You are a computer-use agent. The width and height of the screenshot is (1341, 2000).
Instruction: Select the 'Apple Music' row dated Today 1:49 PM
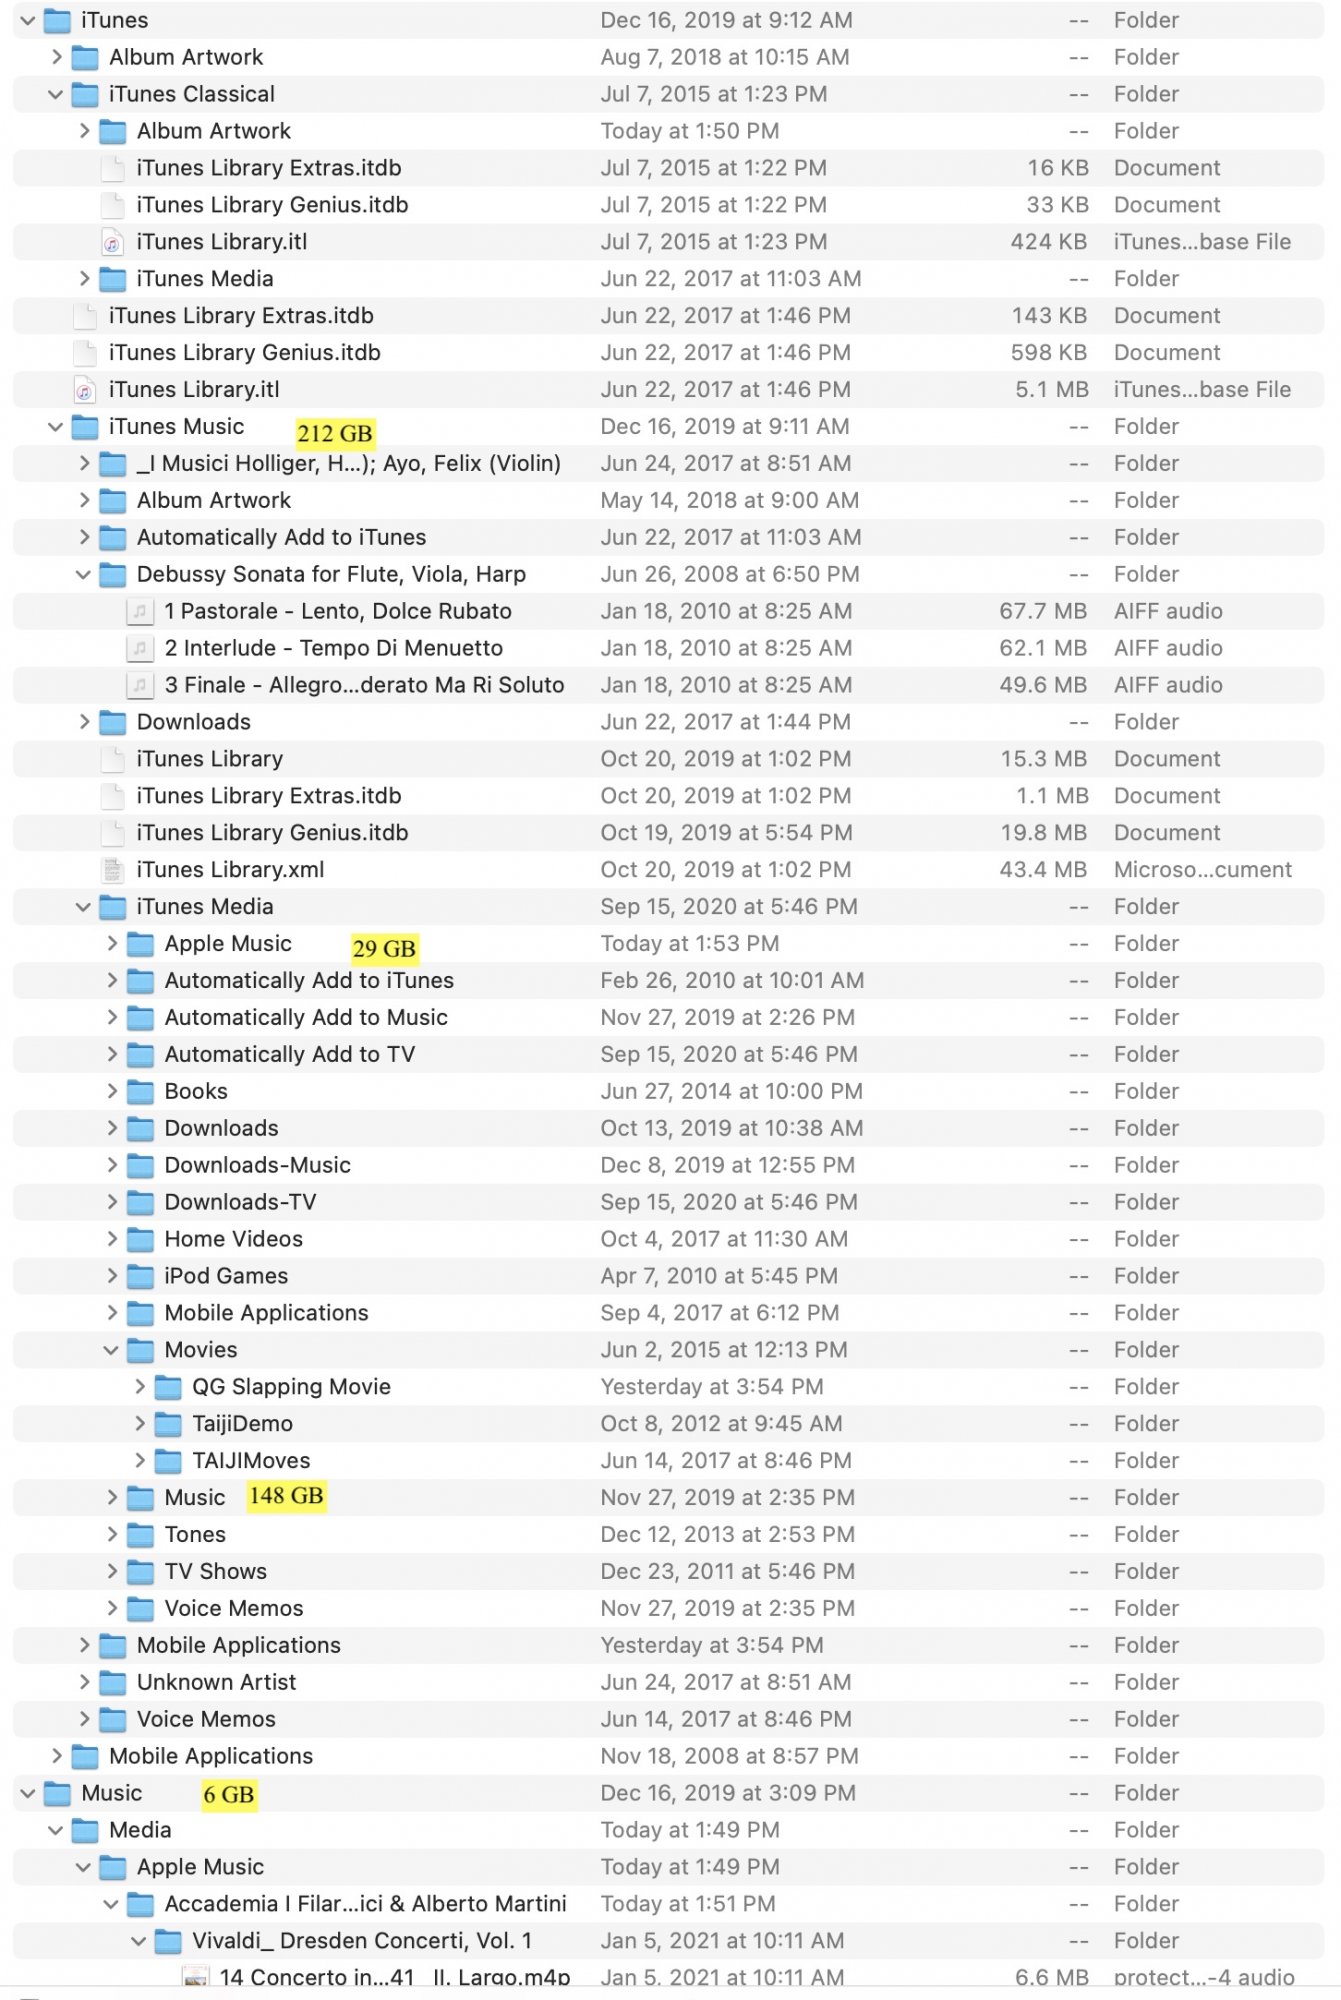(x=668, y=1867)
